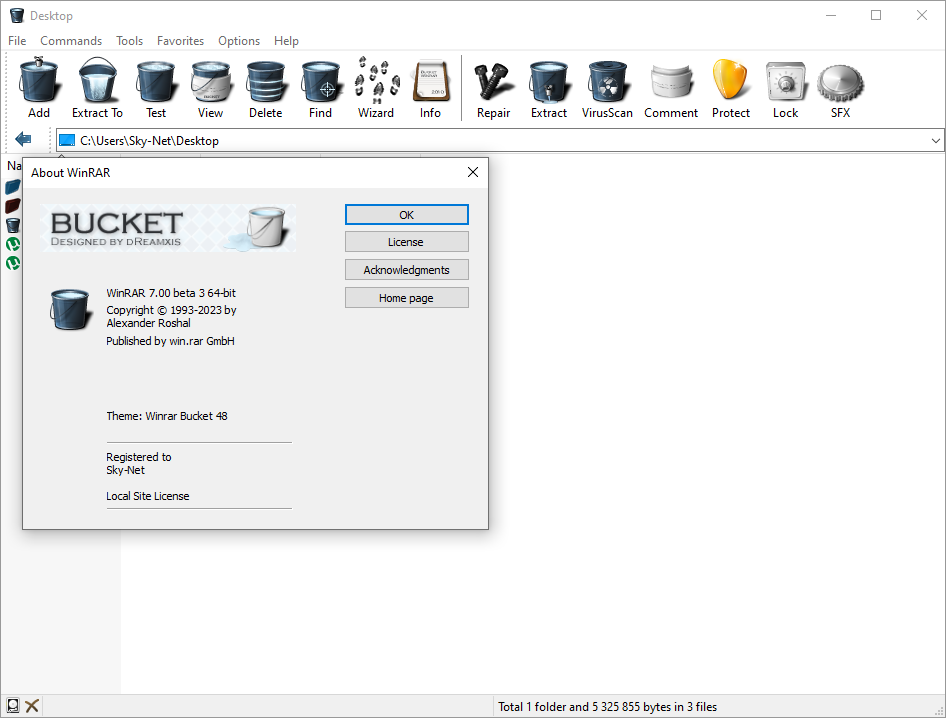Screen dimensions: 946x718
Task: Click 'Published by win.rar GmbH' text
Action: [170, 341]
